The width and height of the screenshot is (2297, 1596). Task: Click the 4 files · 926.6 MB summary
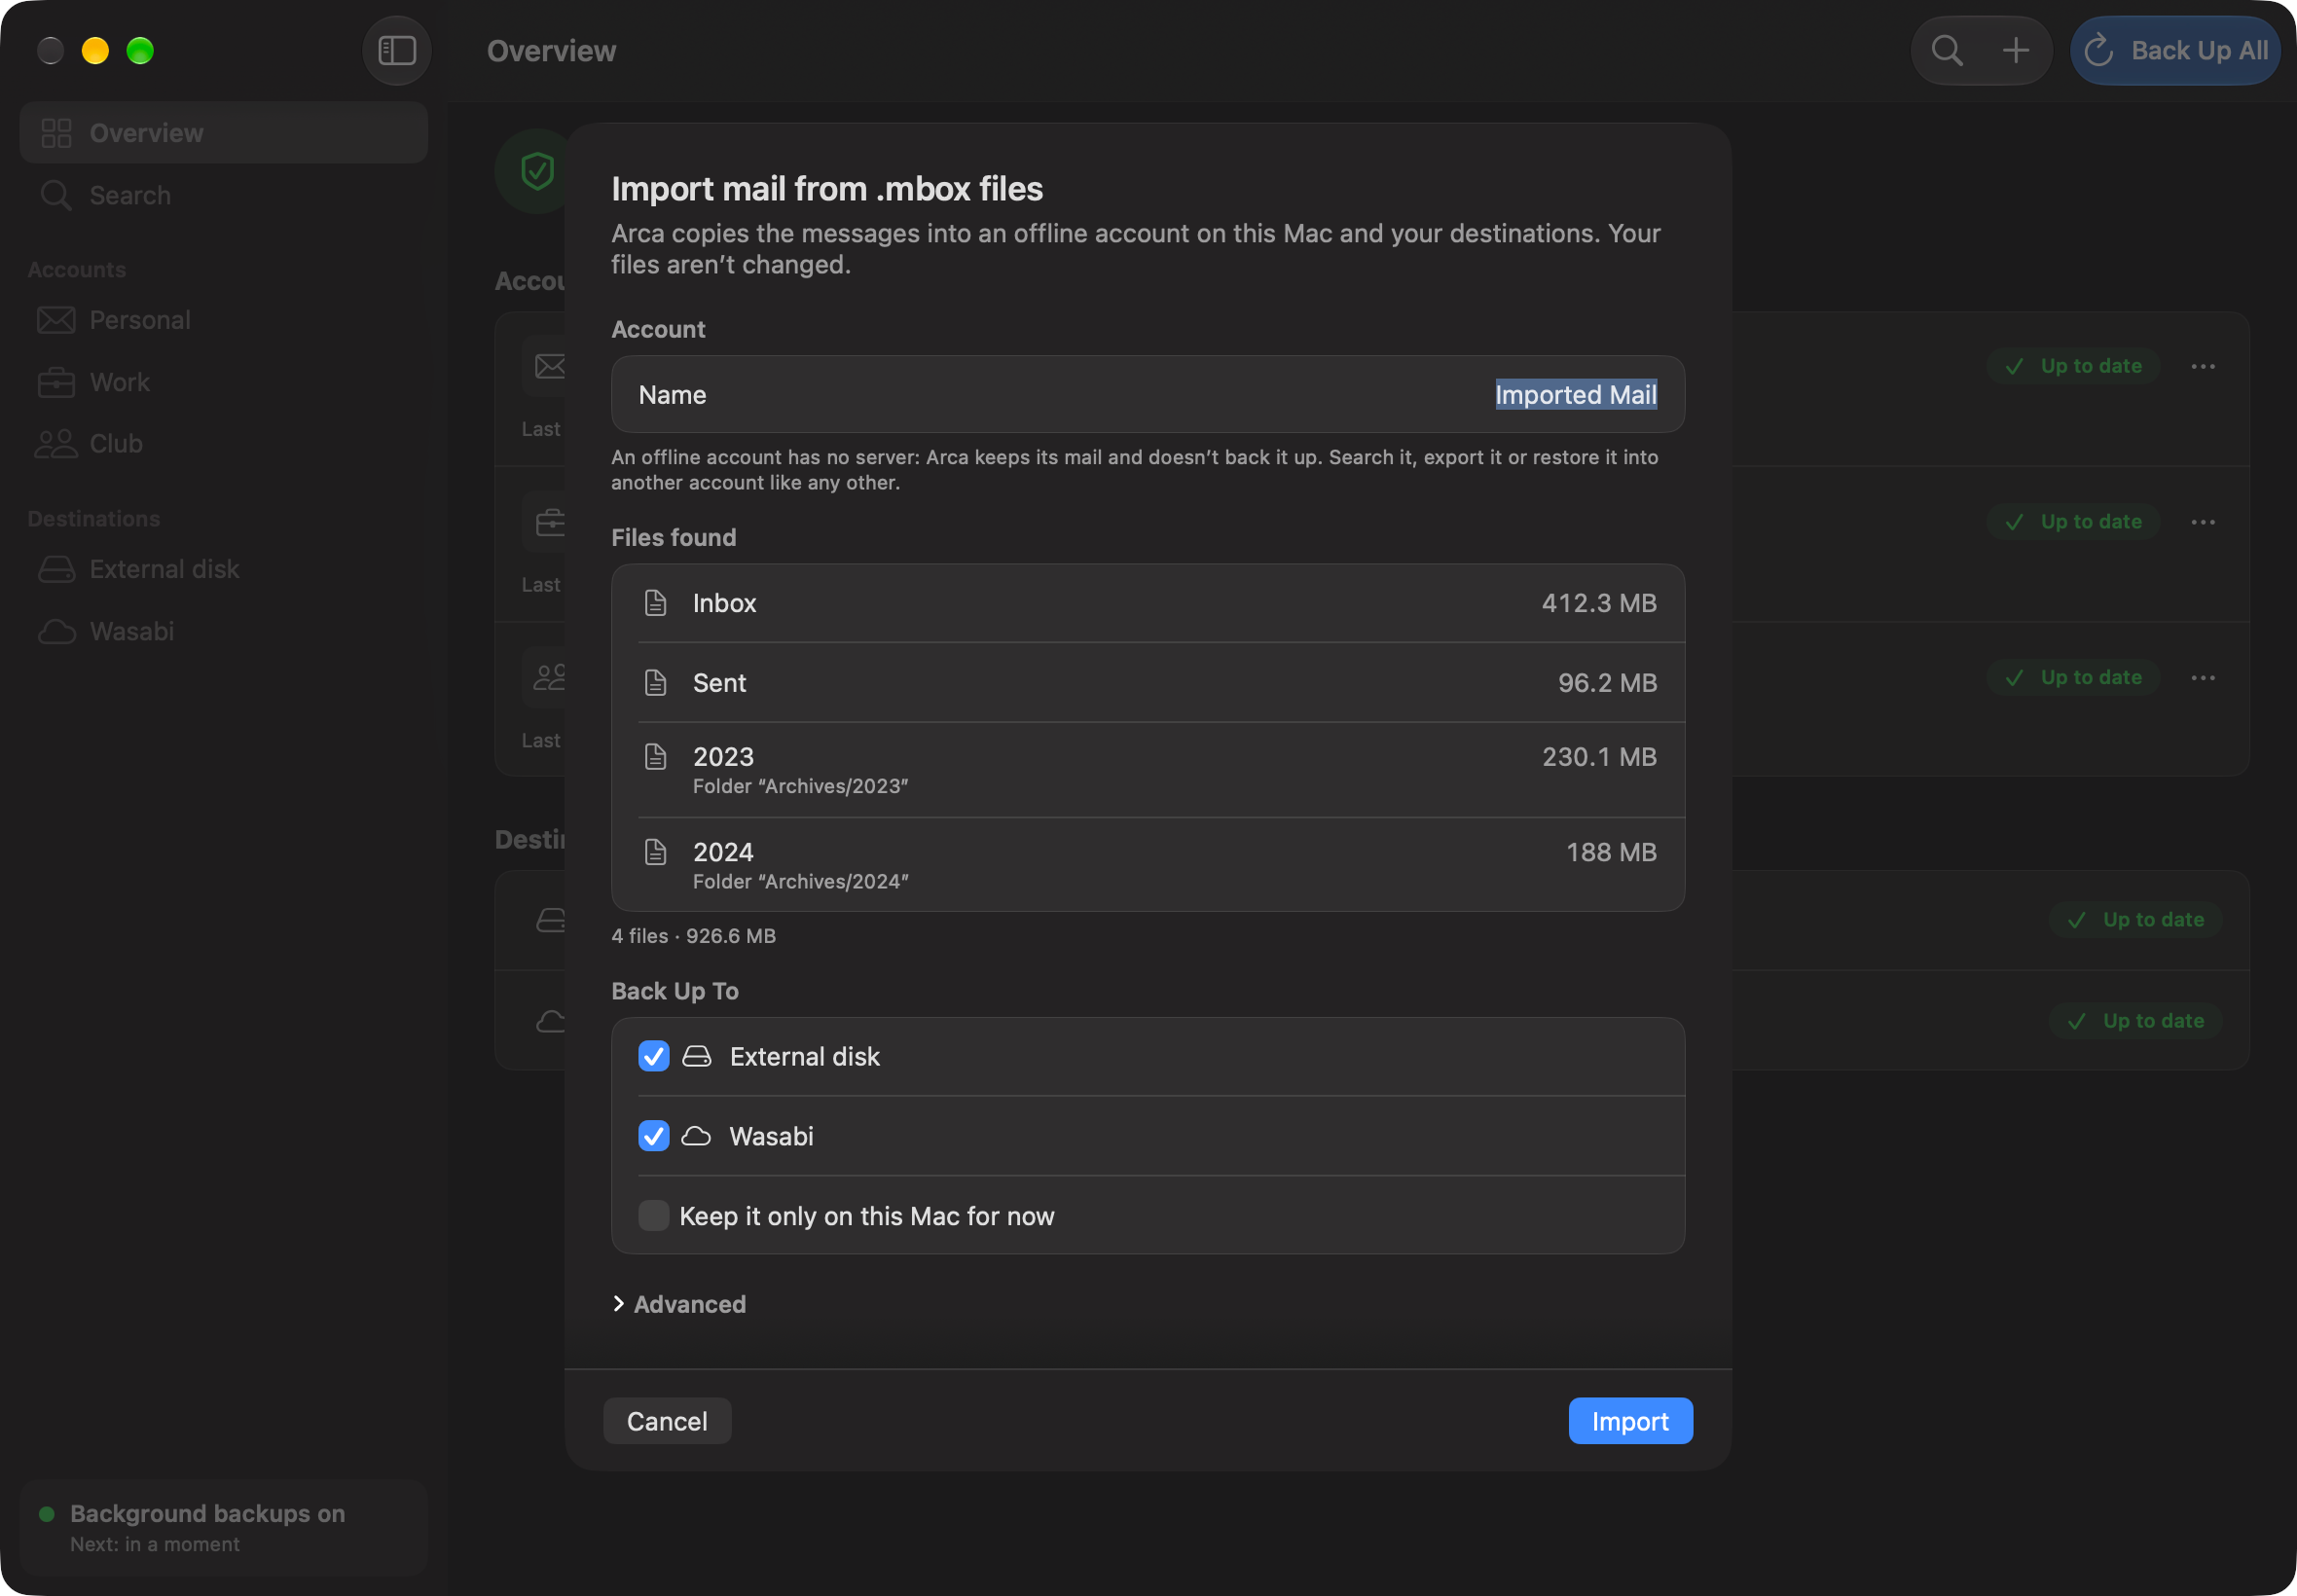[694, 936]
